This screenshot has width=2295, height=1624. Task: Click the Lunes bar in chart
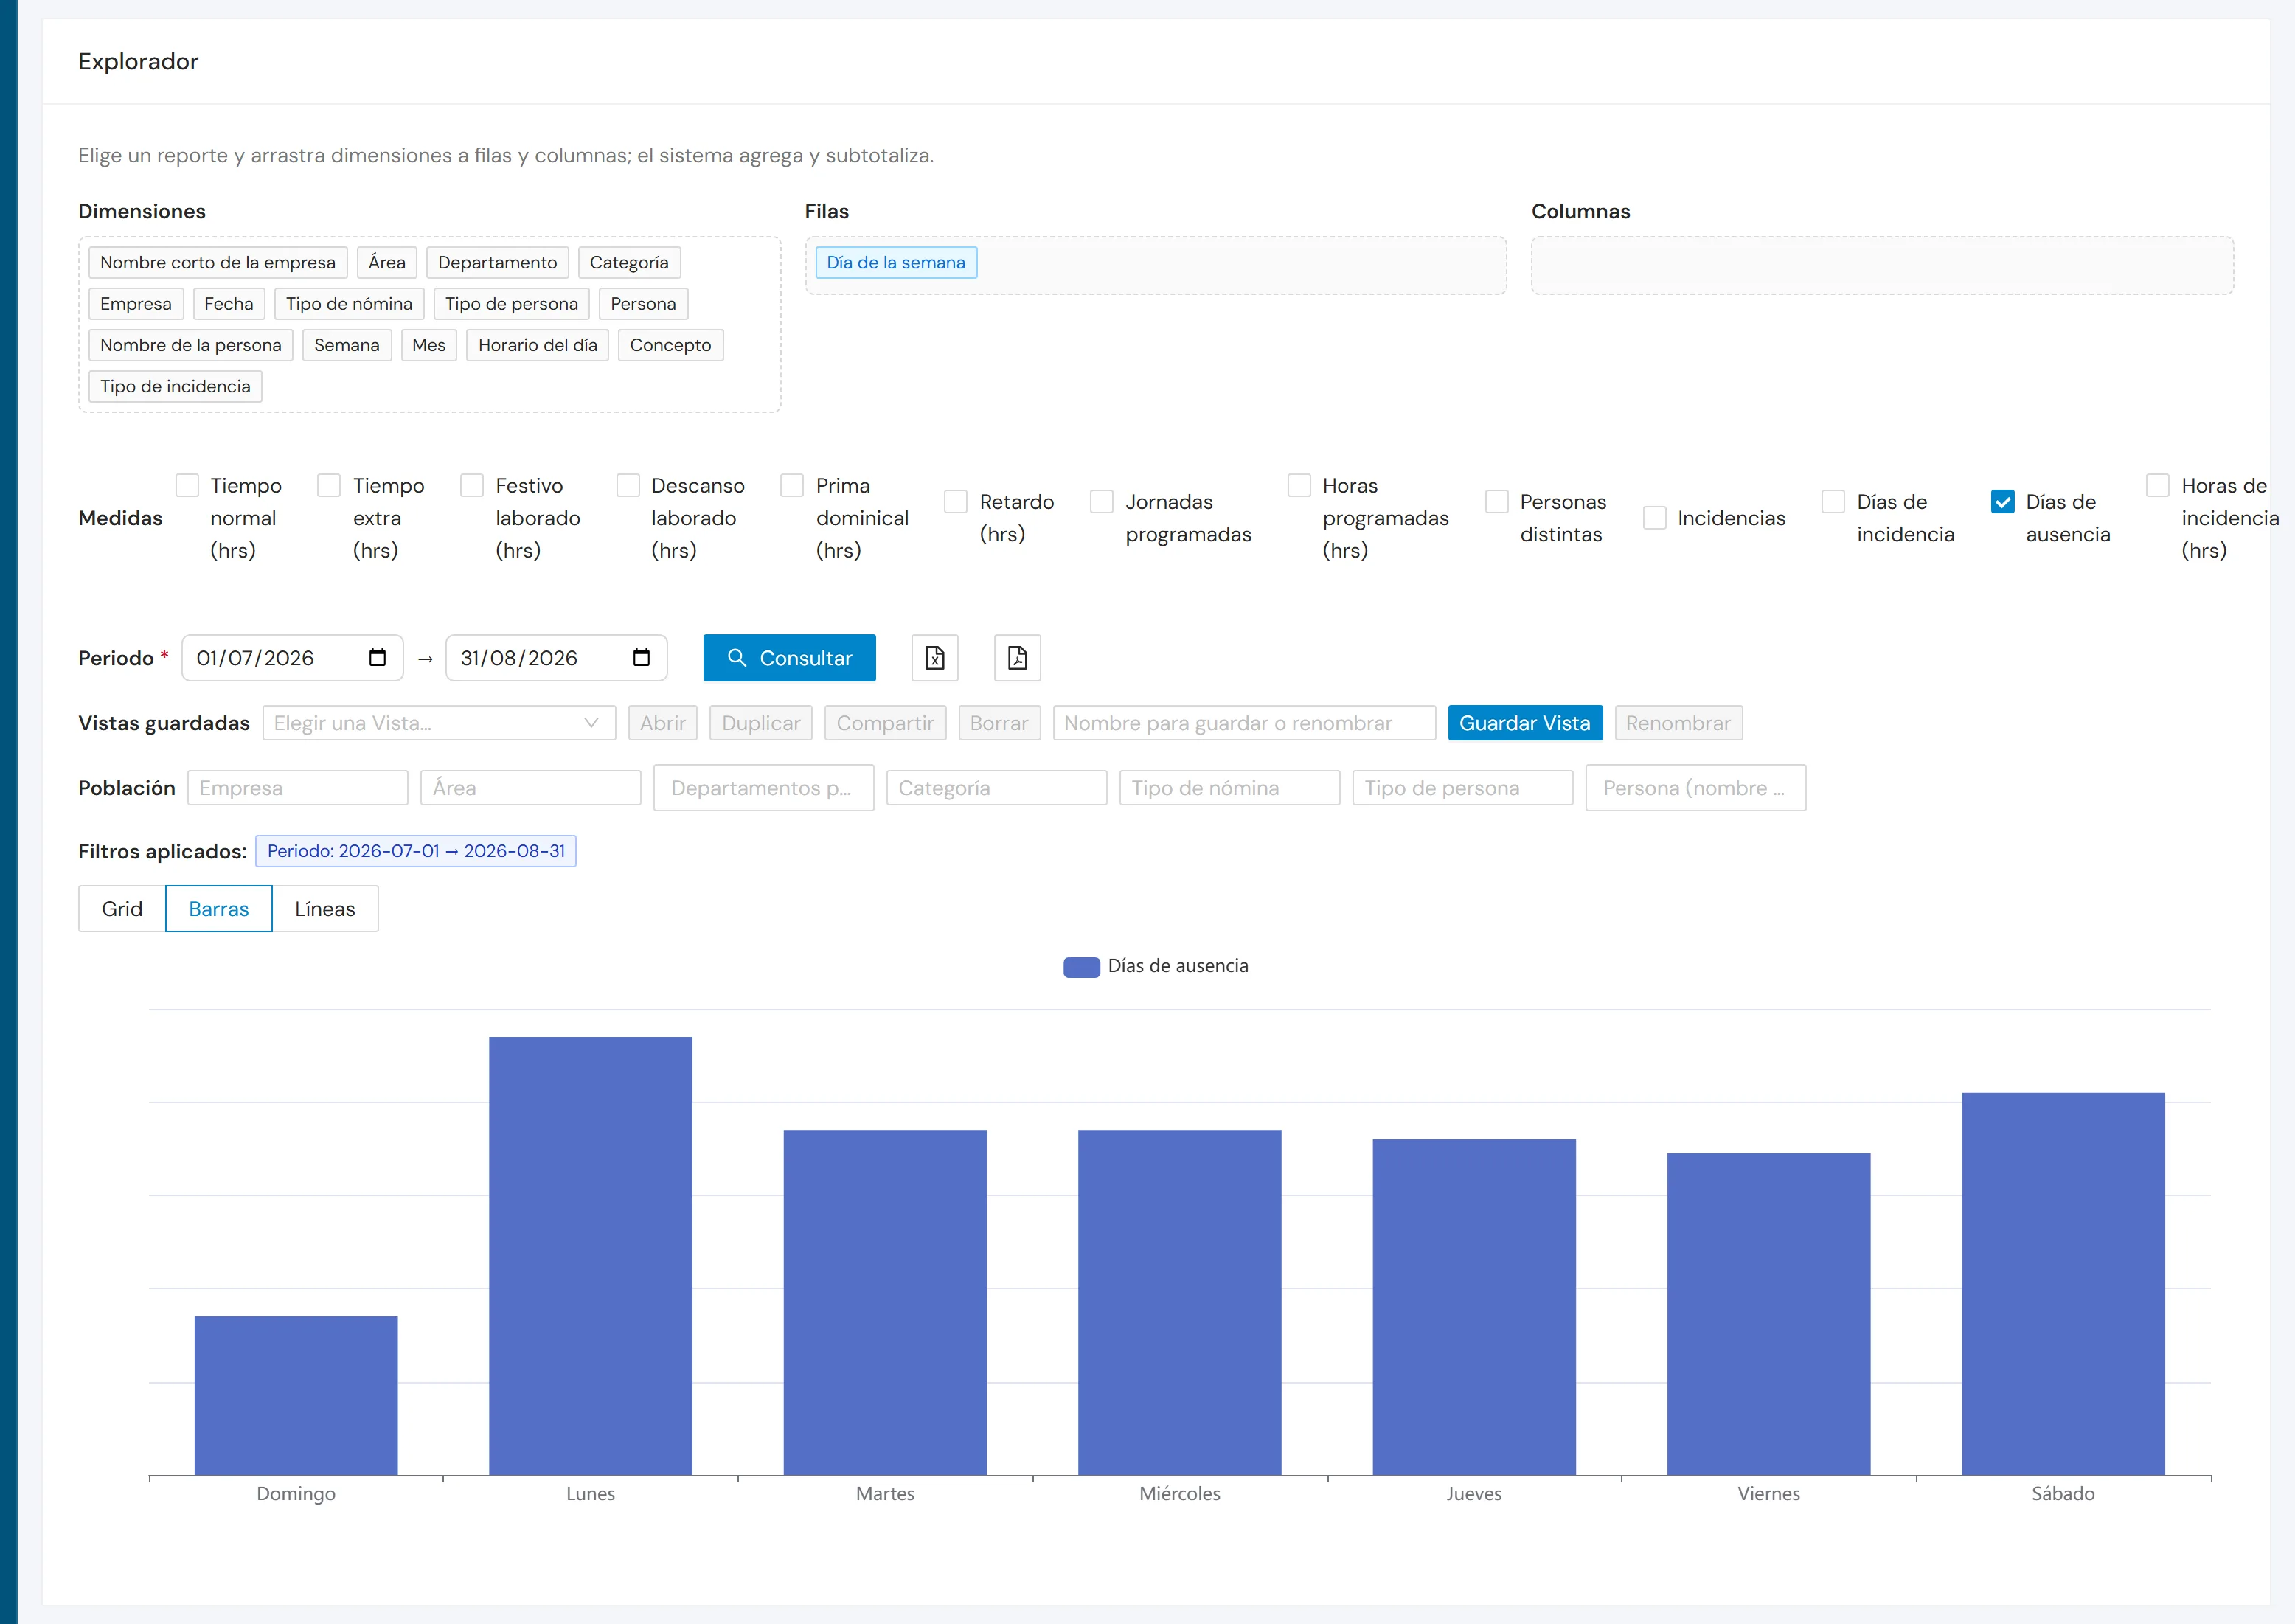pos(590,1256)
